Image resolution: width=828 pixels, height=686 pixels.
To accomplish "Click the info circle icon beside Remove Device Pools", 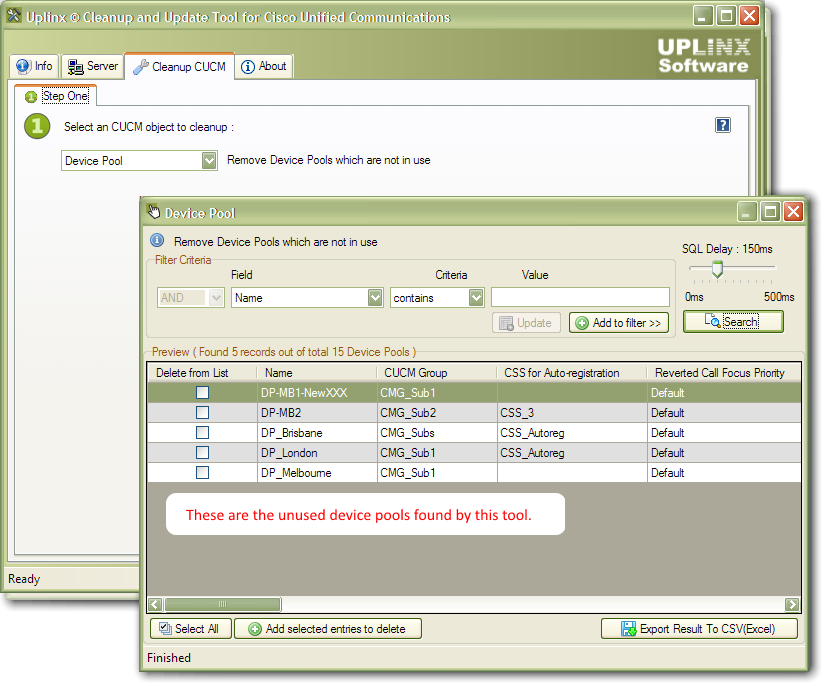I will [x=157, y=240].
